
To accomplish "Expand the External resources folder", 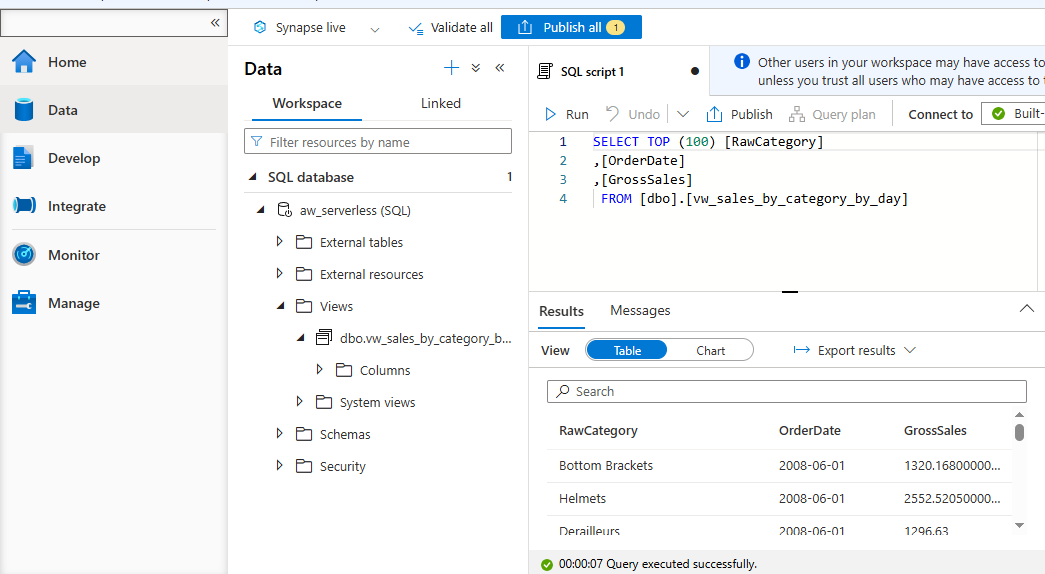I will click(x=279, y=273).
